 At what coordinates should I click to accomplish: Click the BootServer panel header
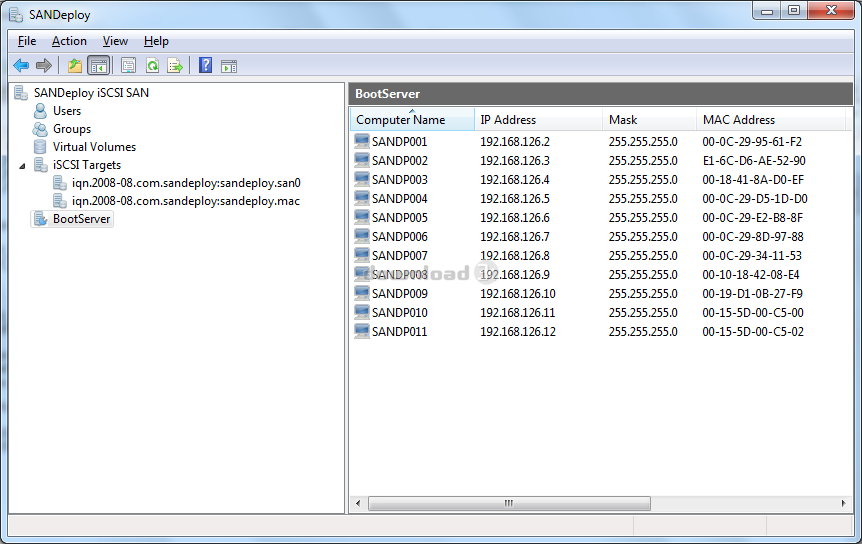[600, 93]
